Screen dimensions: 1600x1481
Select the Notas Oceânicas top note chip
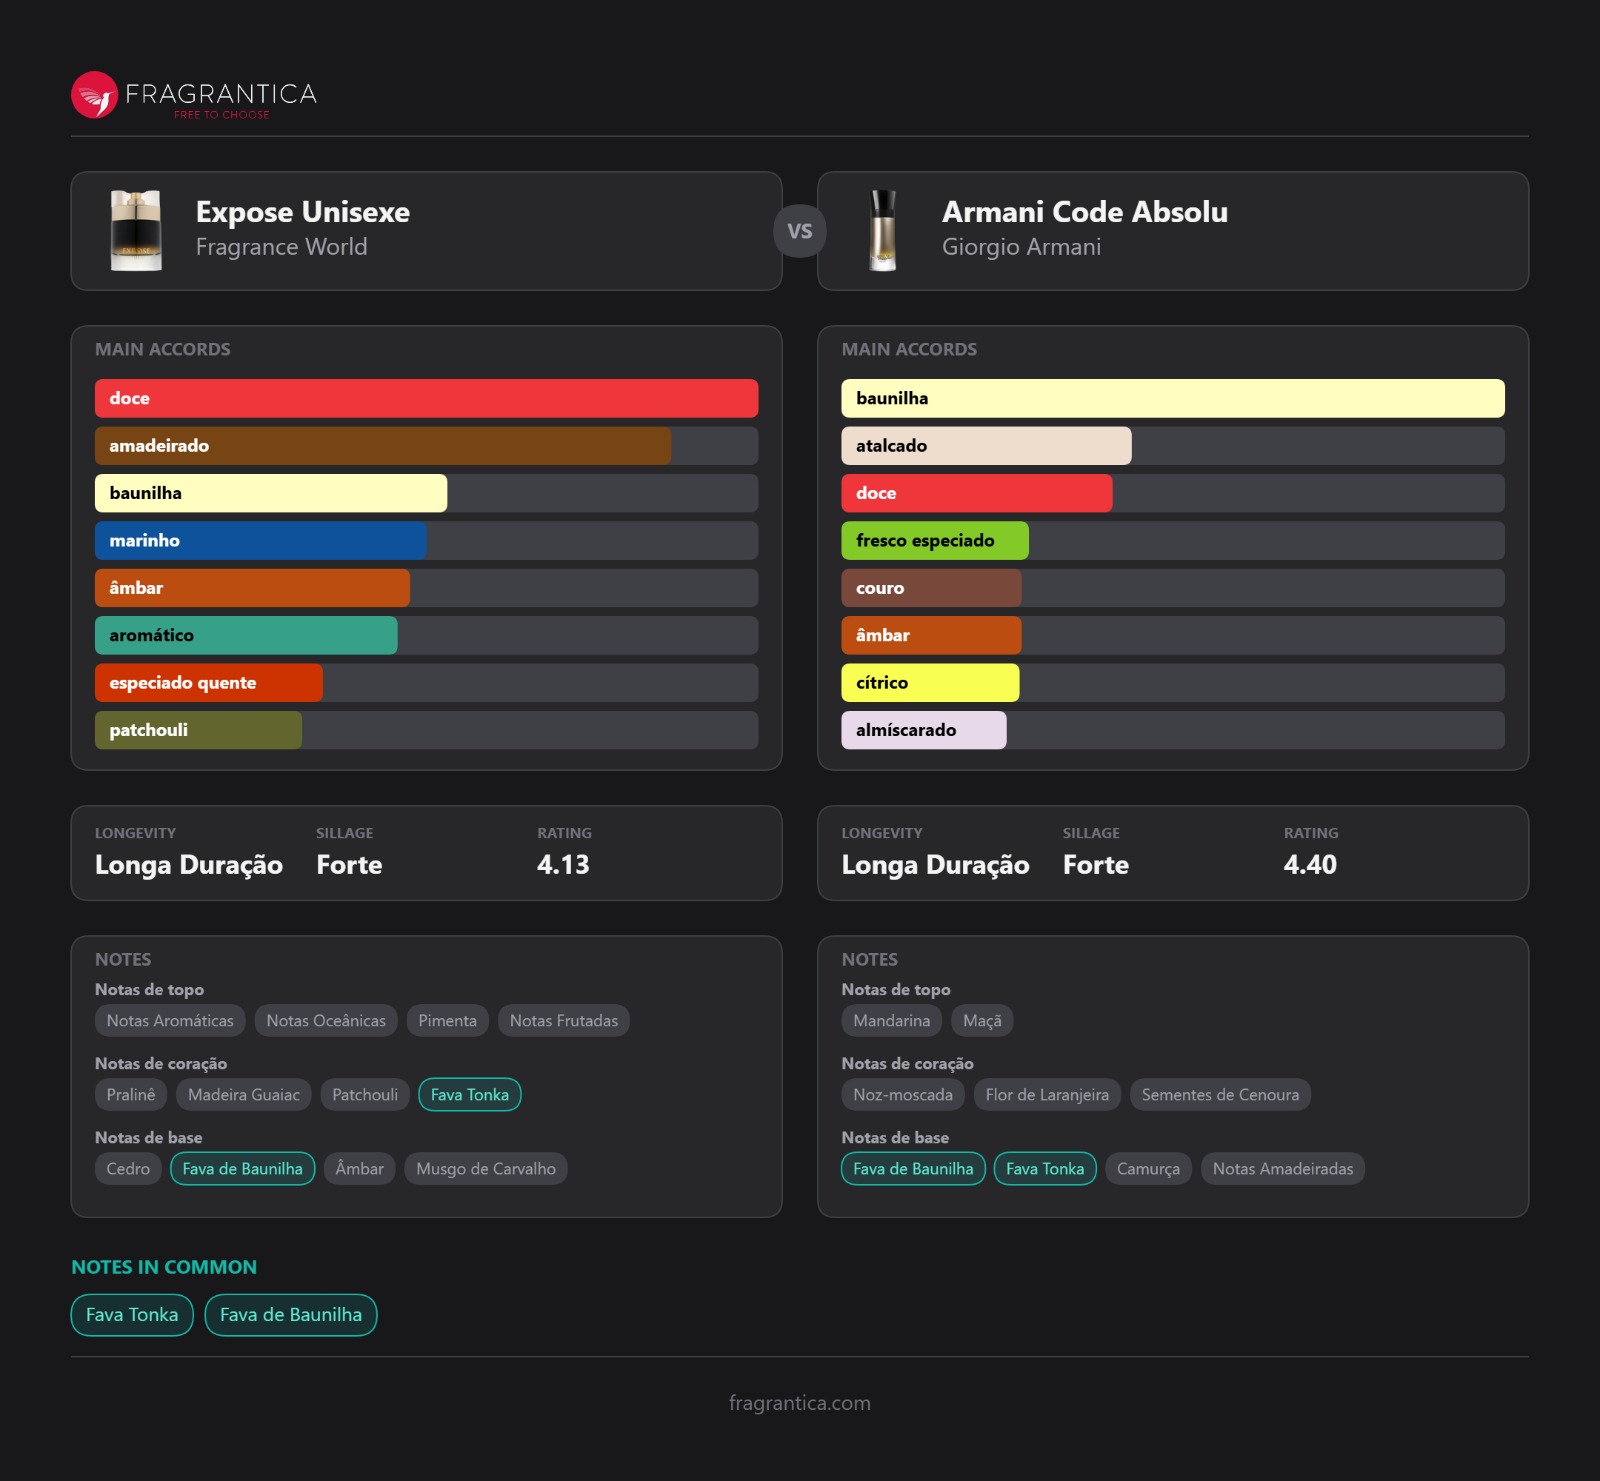(326, 1021)
